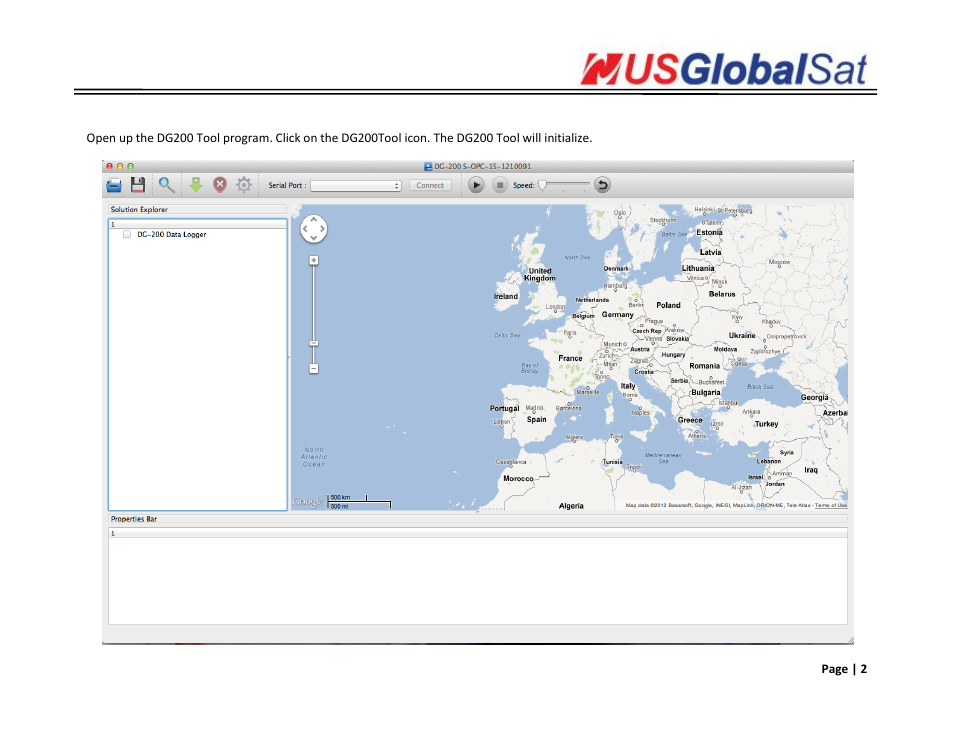The width and height of the screenshot is (954, 738).
Task: Zoom in with the map plus button
Action: pos(314,260)
